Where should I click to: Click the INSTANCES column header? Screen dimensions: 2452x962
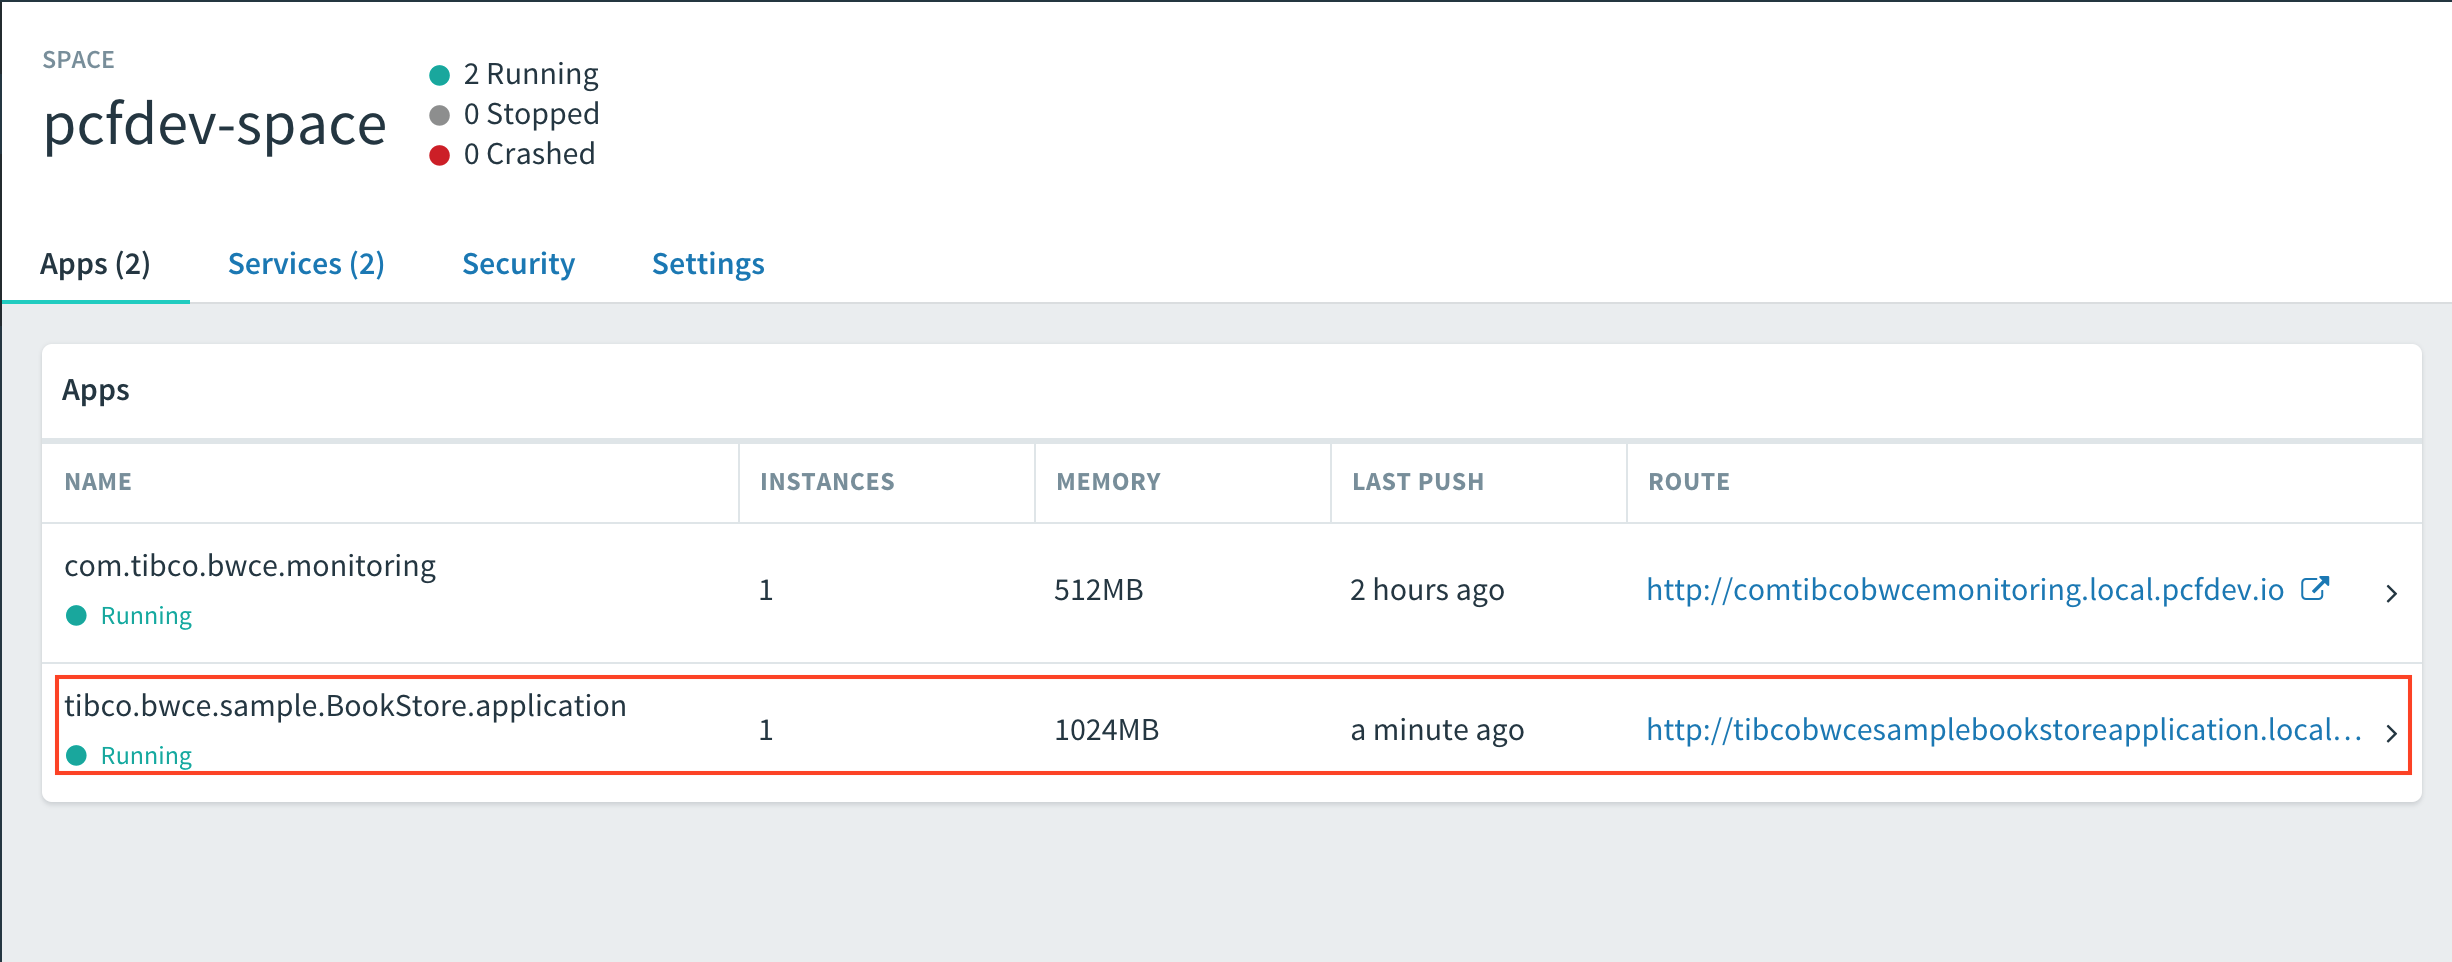click(x=827, y=482)
